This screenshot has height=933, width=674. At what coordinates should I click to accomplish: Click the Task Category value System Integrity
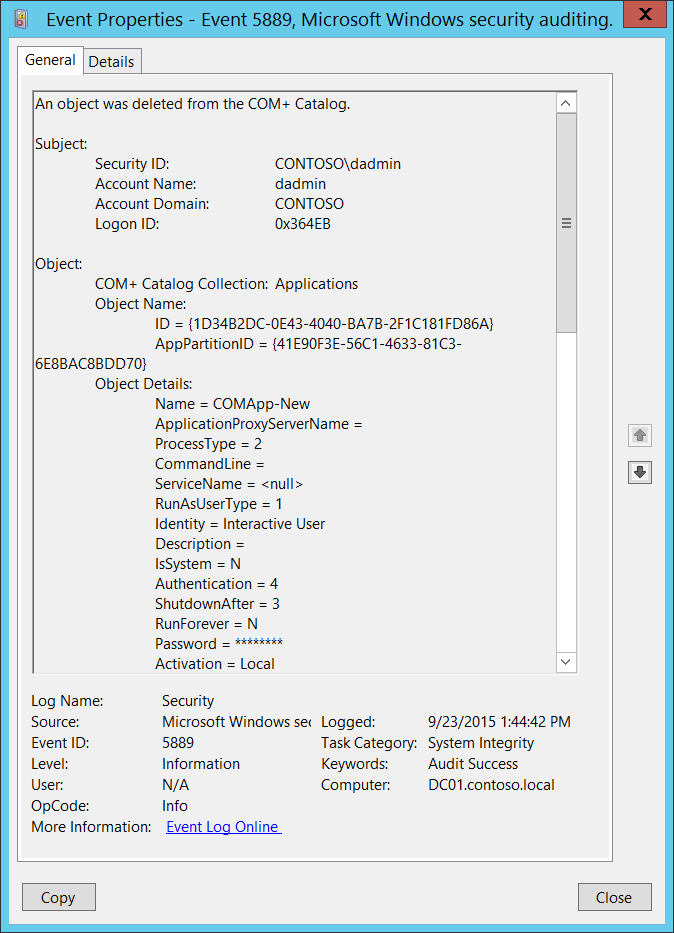click(x=481, y=743)
